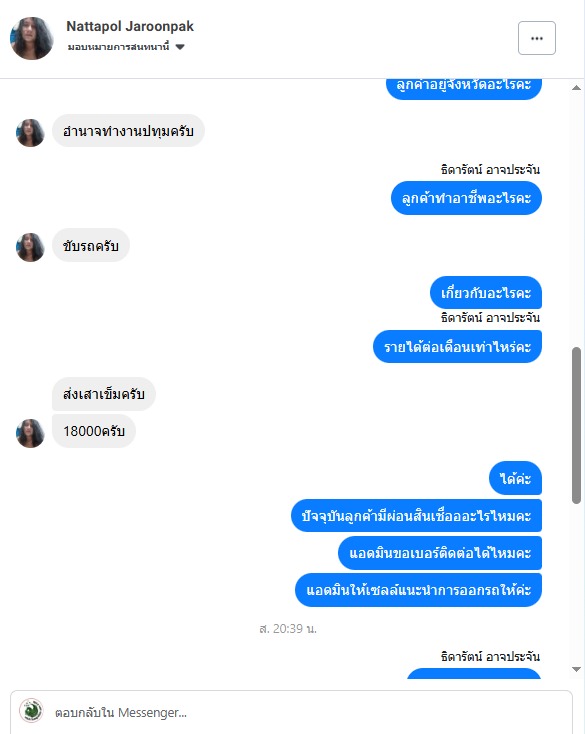The width and height of the screenshot is (585, 734).
Task: Click the 'เกี่ยวกับอะไรคะ' message bubble
Action: click(x=486, y=293)
